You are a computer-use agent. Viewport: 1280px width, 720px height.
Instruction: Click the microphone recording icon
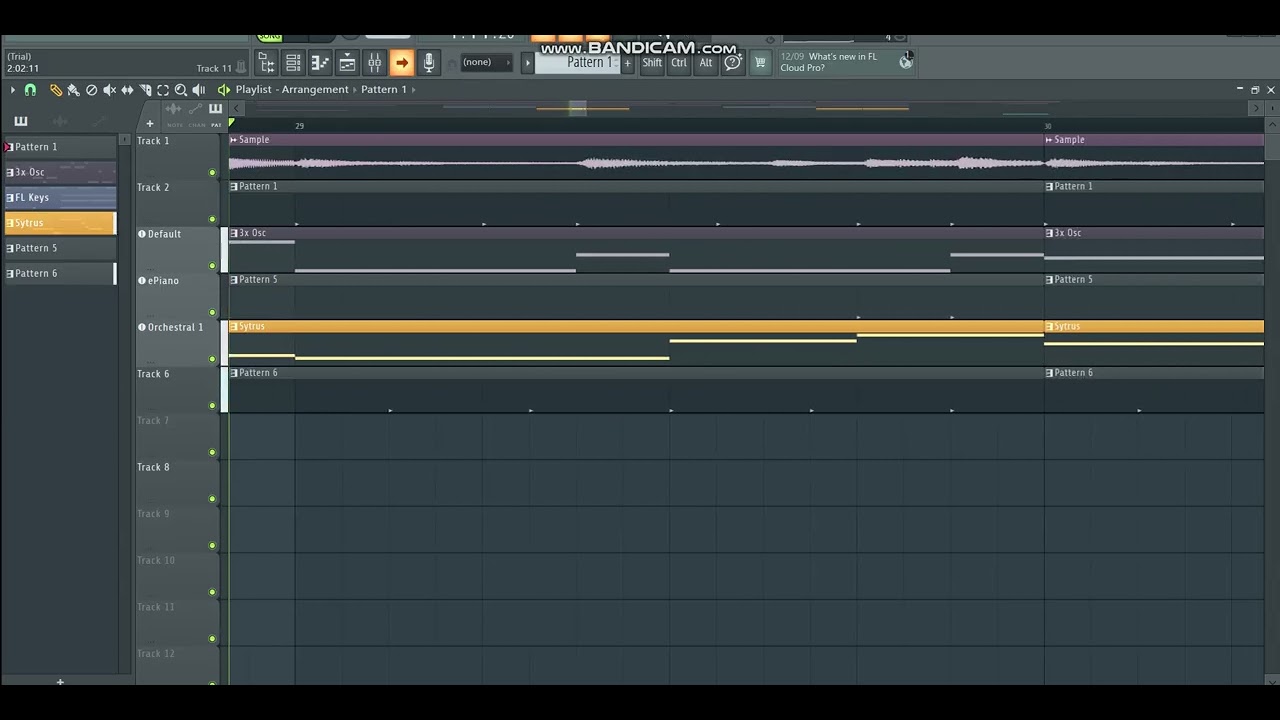[429, 63]
